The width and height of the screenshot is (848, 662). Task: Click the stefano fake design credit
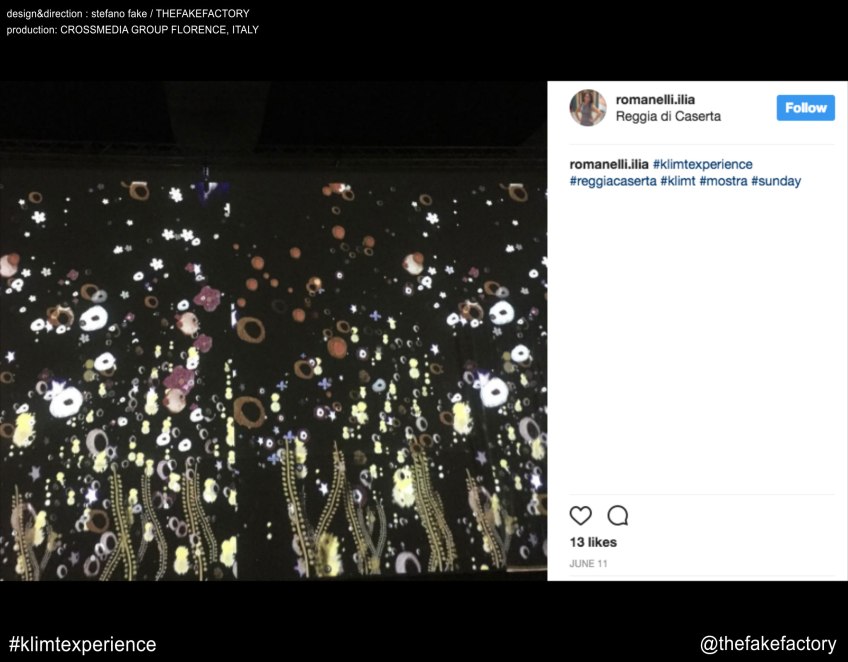click(119, 14)
